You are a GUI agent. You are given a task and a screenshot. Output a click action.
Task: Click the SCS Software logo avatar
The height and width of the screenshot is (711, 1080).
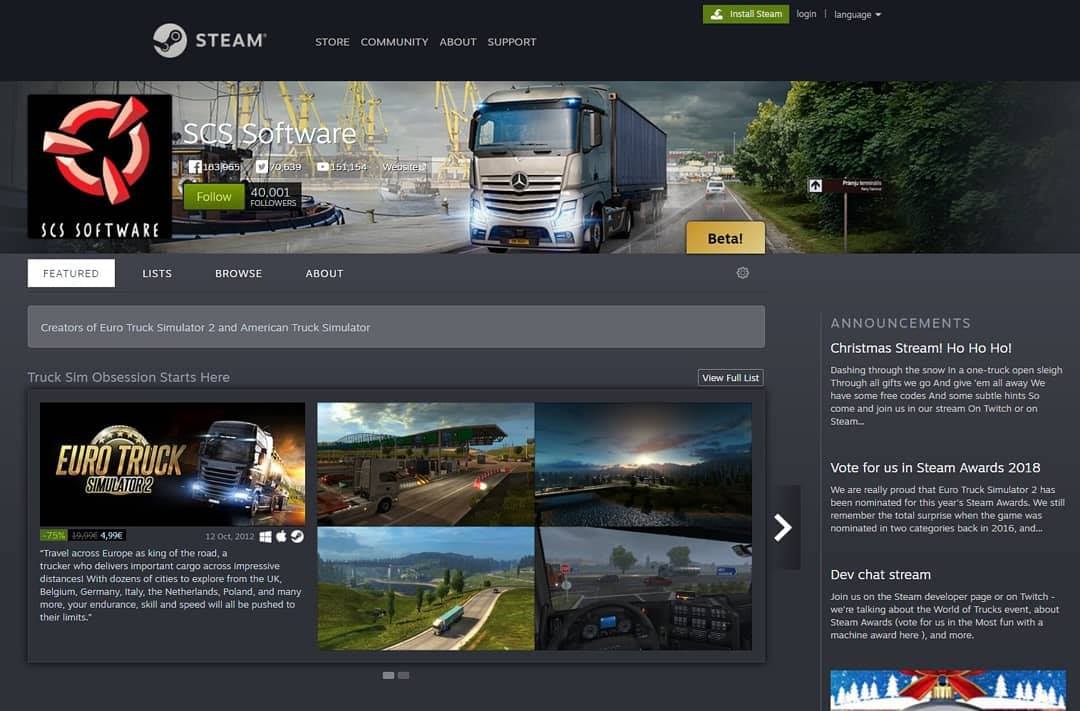click(x=99, y=167)
